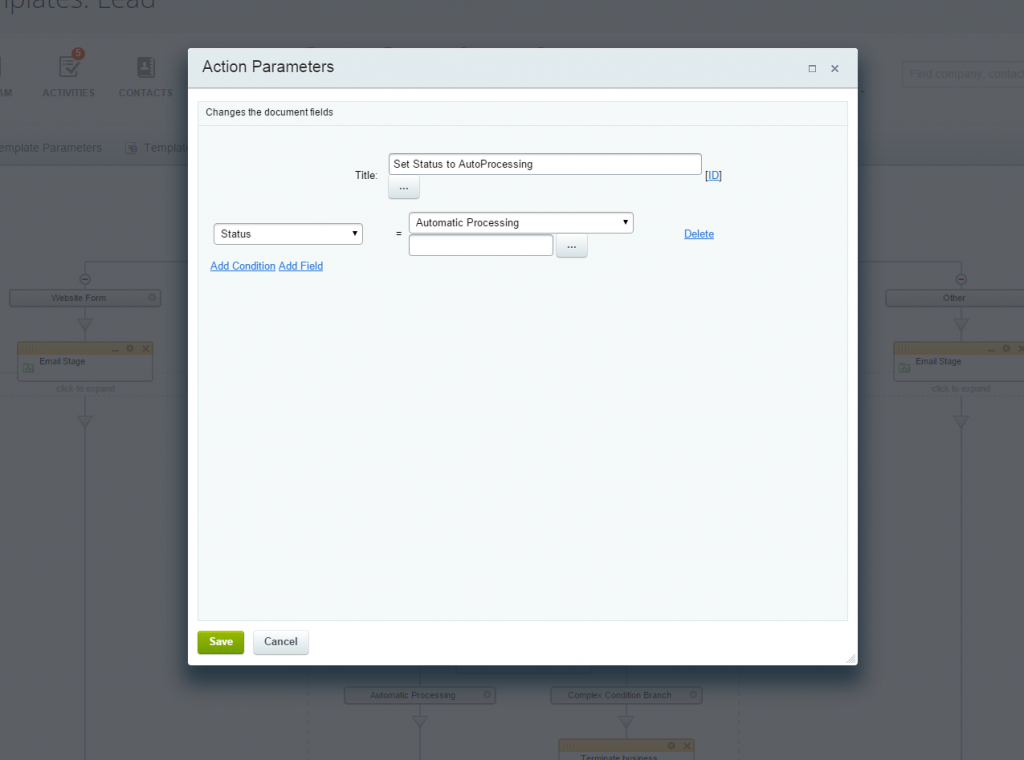Open gear settings of right Email Stage

[x=1006, y=349]
